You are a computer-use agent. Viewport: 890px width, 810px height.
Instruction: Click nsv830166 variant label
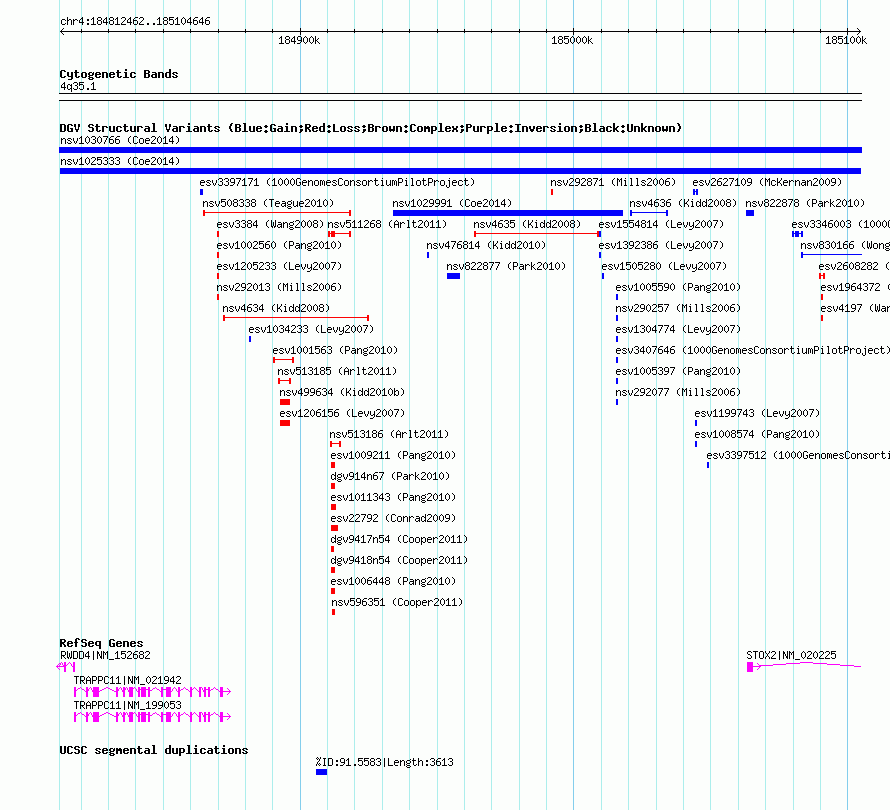(x=845, y=245)
